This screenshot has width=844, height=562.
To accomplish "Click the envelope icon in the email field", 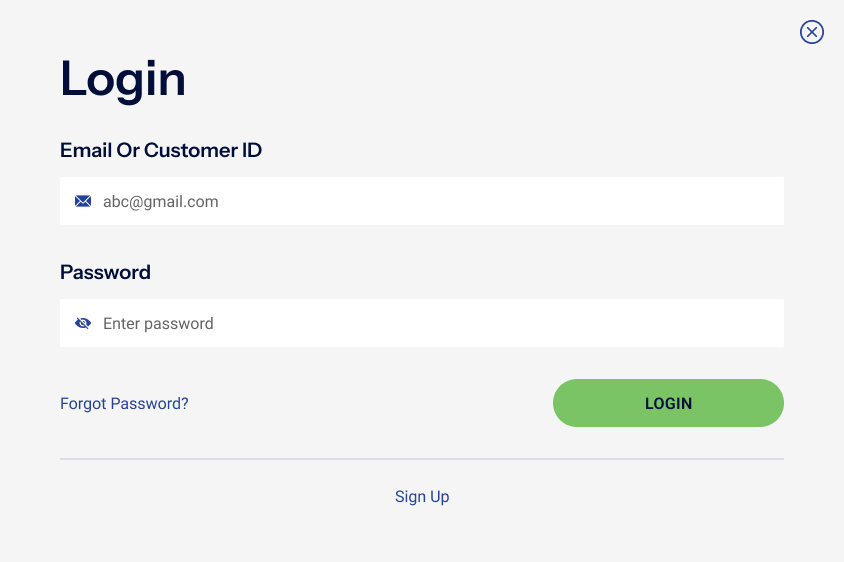I will [x=83, y=202].
